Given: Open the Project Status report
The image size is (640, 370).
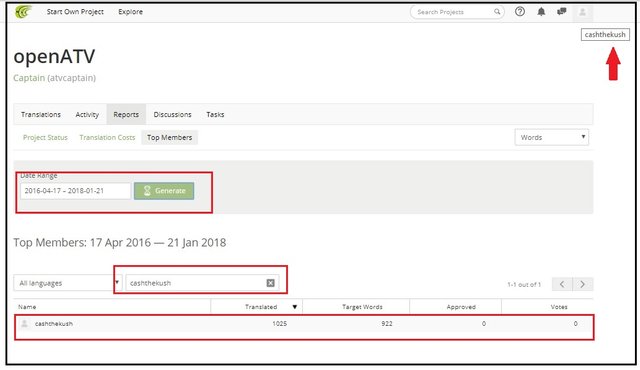Looking at the screenshot, I should [x=45, y=137].
